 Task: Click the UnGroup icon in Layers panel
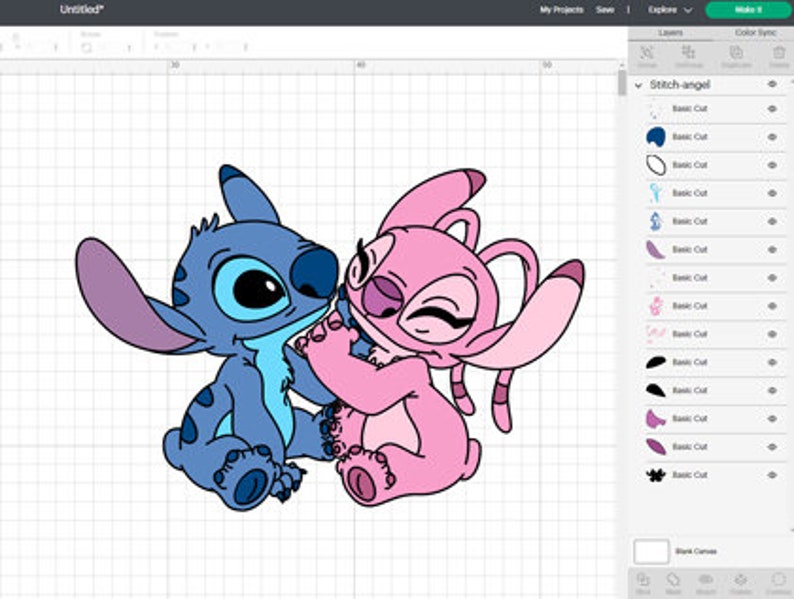688,53
